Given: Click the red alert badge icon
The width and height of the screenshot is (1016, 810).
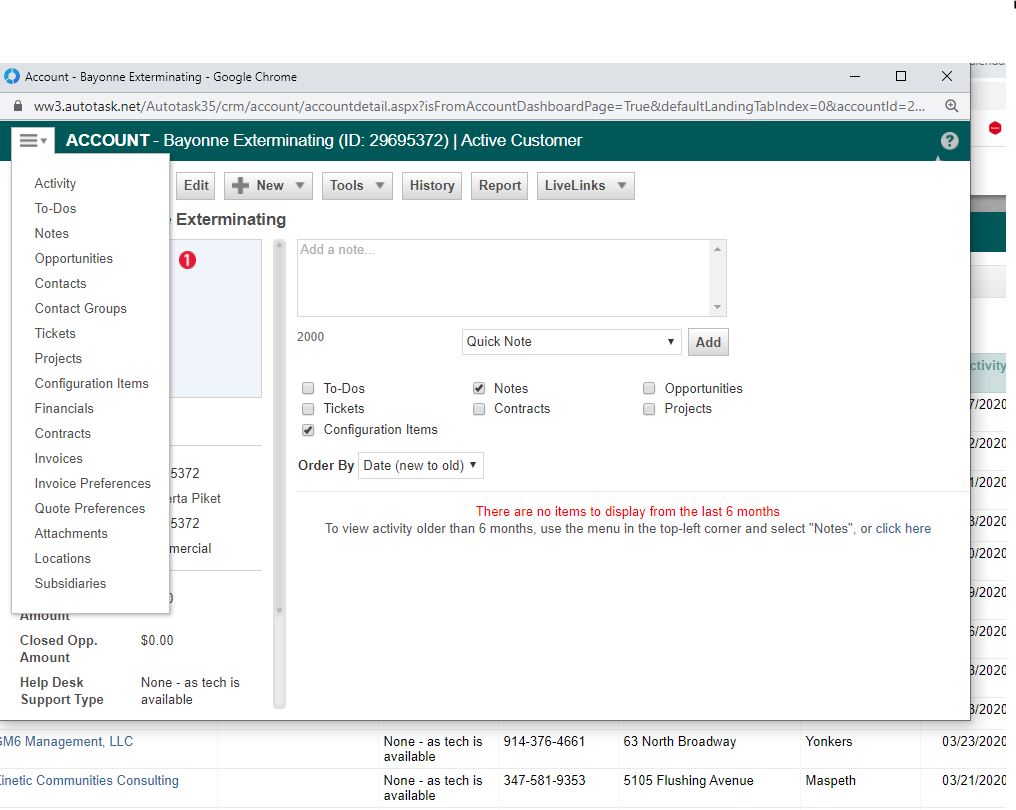Looking at the screenshot, I should tap(187, 260).
